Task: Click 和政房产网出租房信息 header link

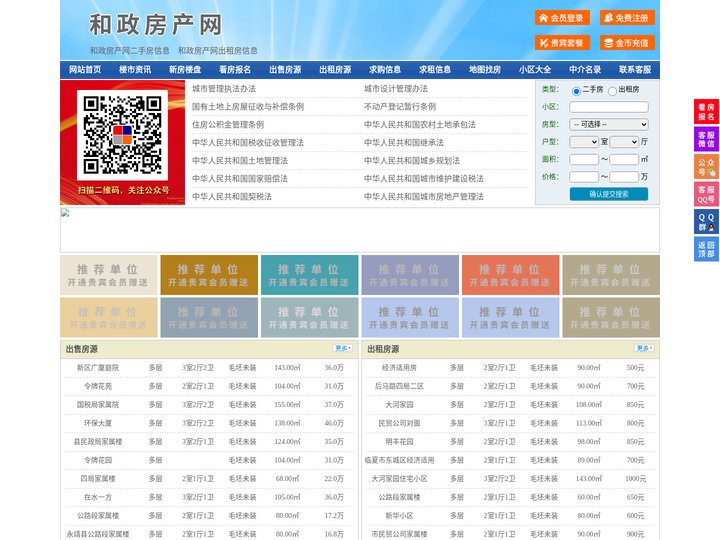Action: click(x=218, y=51)
